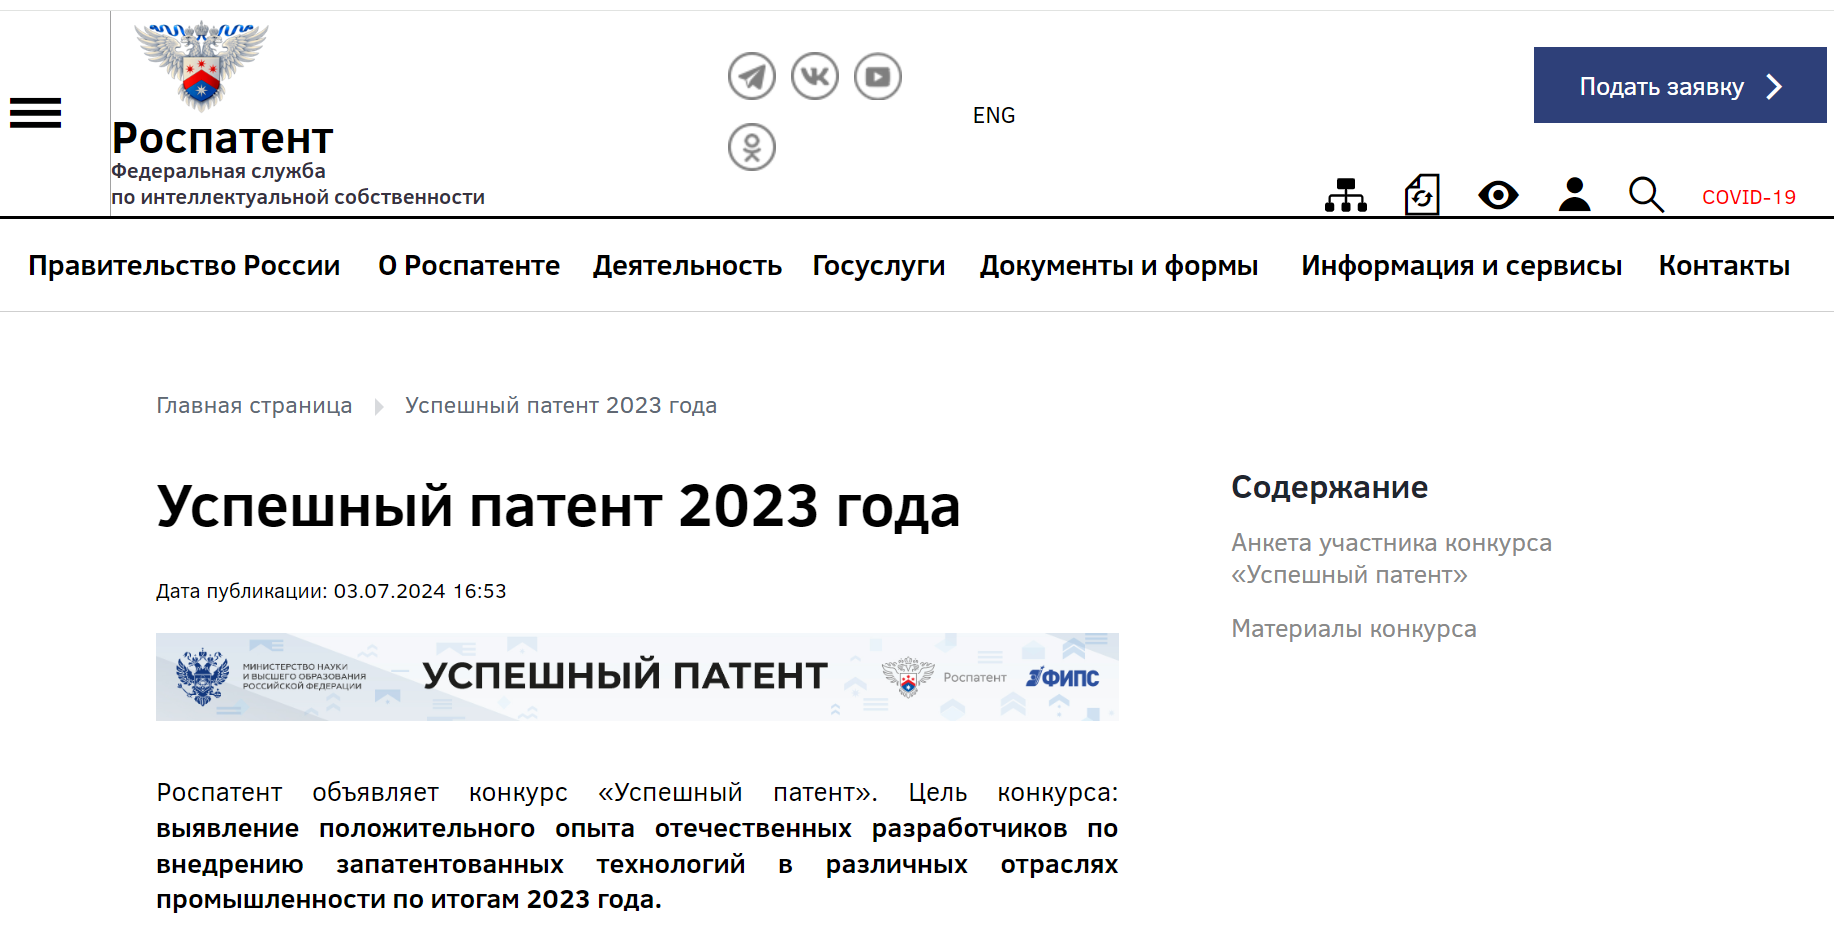Screen dimensions: 1834x926
Task: Click the Подать заявку button
Action: point(1680,85)
